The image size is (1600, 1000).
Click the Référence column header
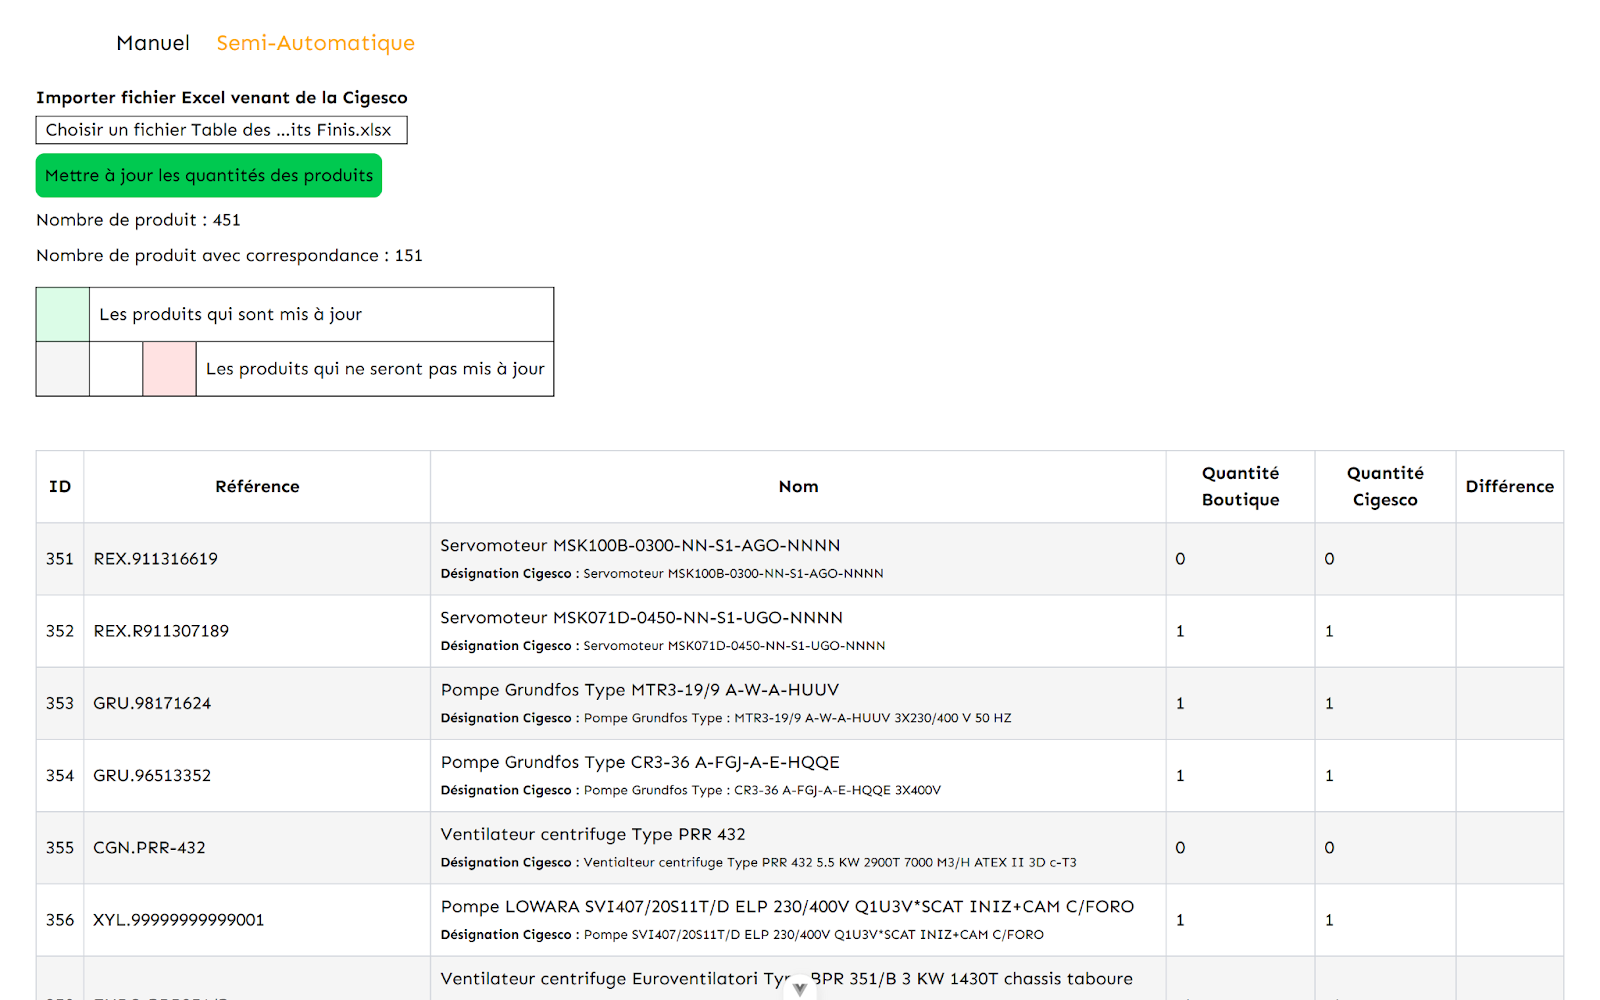tap(257, 487)
